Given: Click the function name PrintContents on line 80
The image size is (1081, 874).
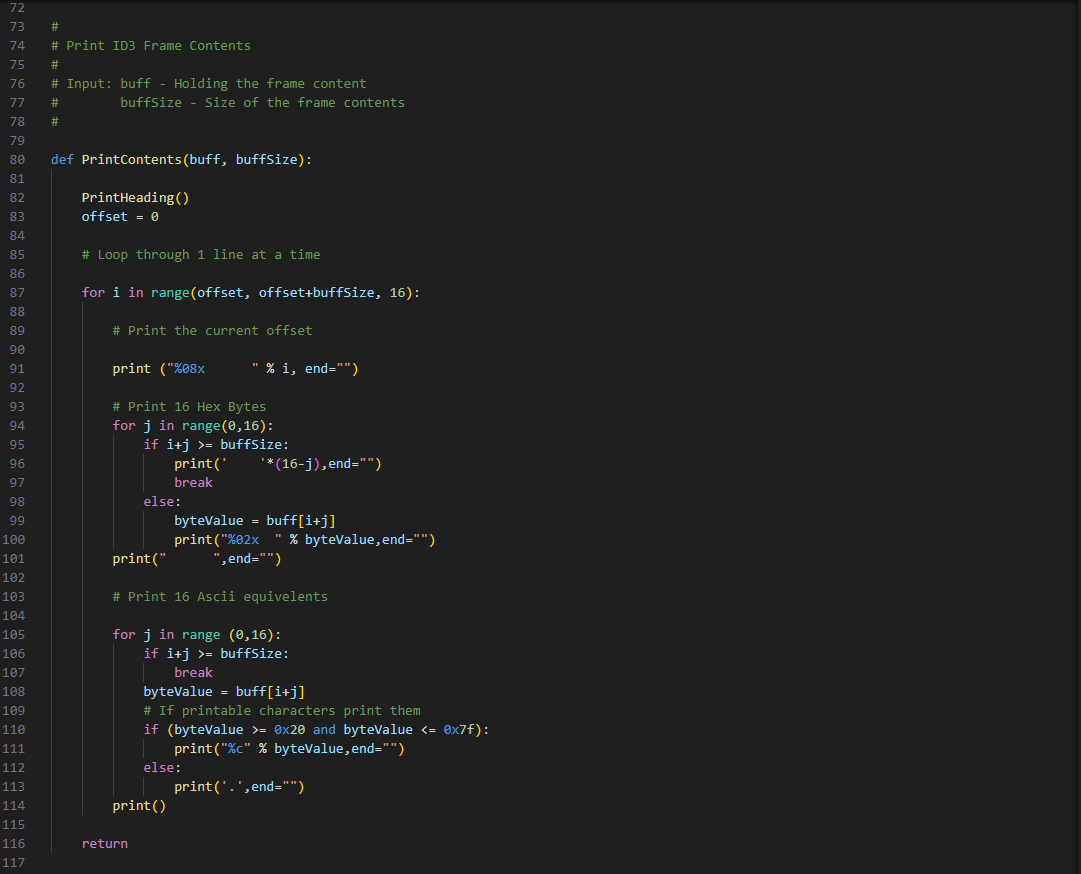Looking at the screenshot, I should pyautogui.click(x=134, y=158).
